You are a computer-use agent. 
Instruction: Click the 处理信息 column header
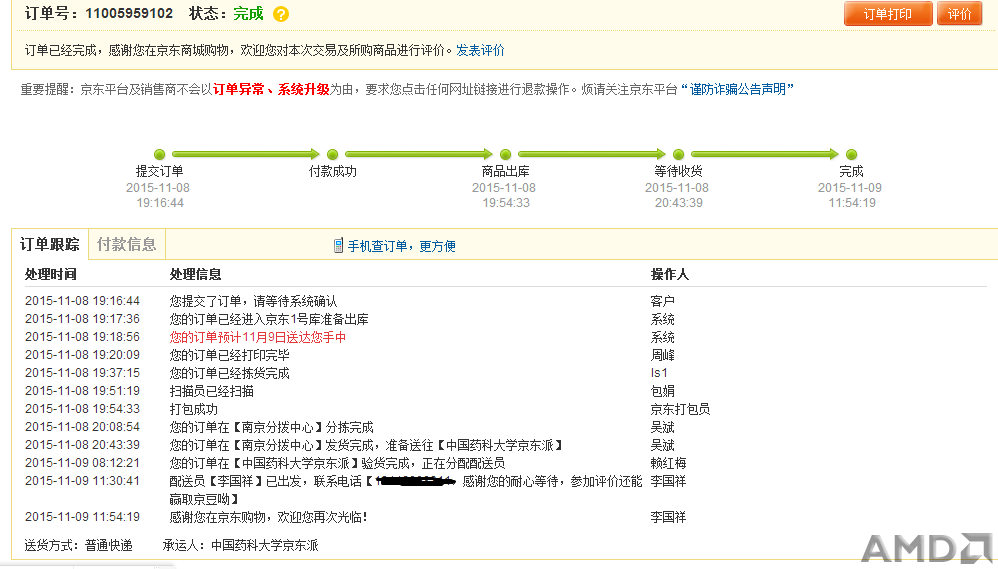195,274
